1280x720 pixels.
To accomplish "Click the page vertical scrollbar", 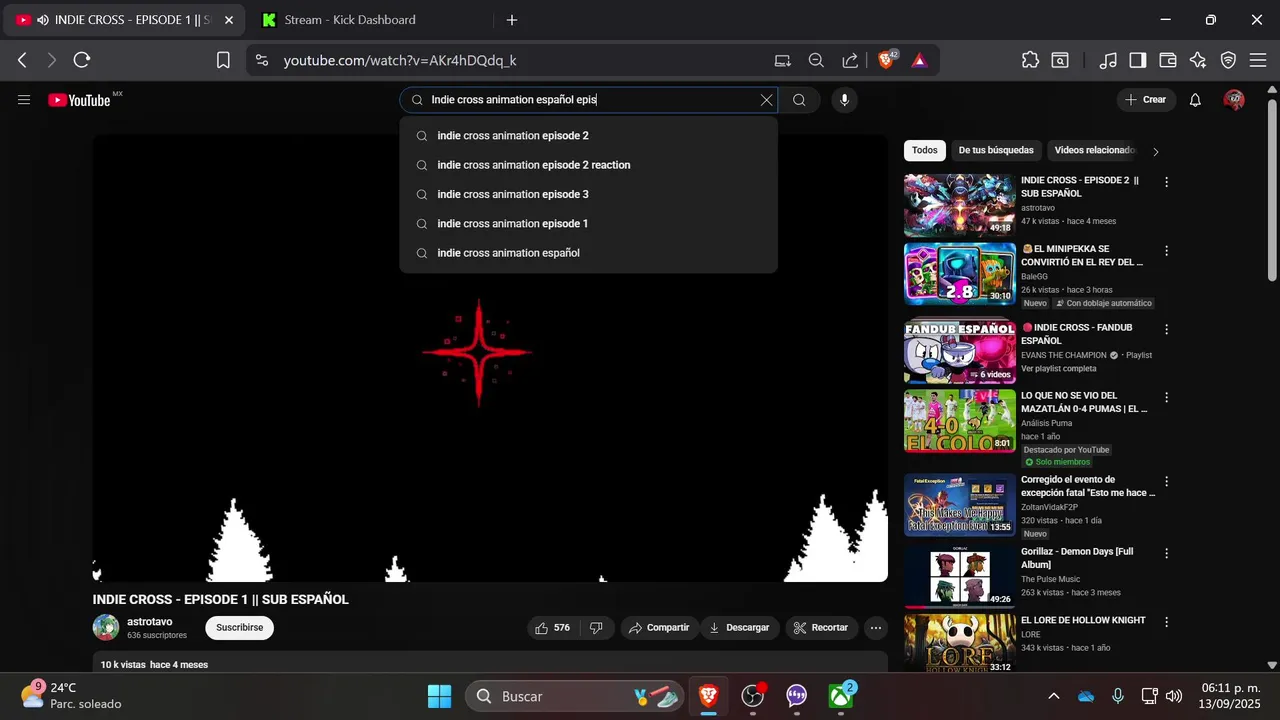I will pos(1272,190).
